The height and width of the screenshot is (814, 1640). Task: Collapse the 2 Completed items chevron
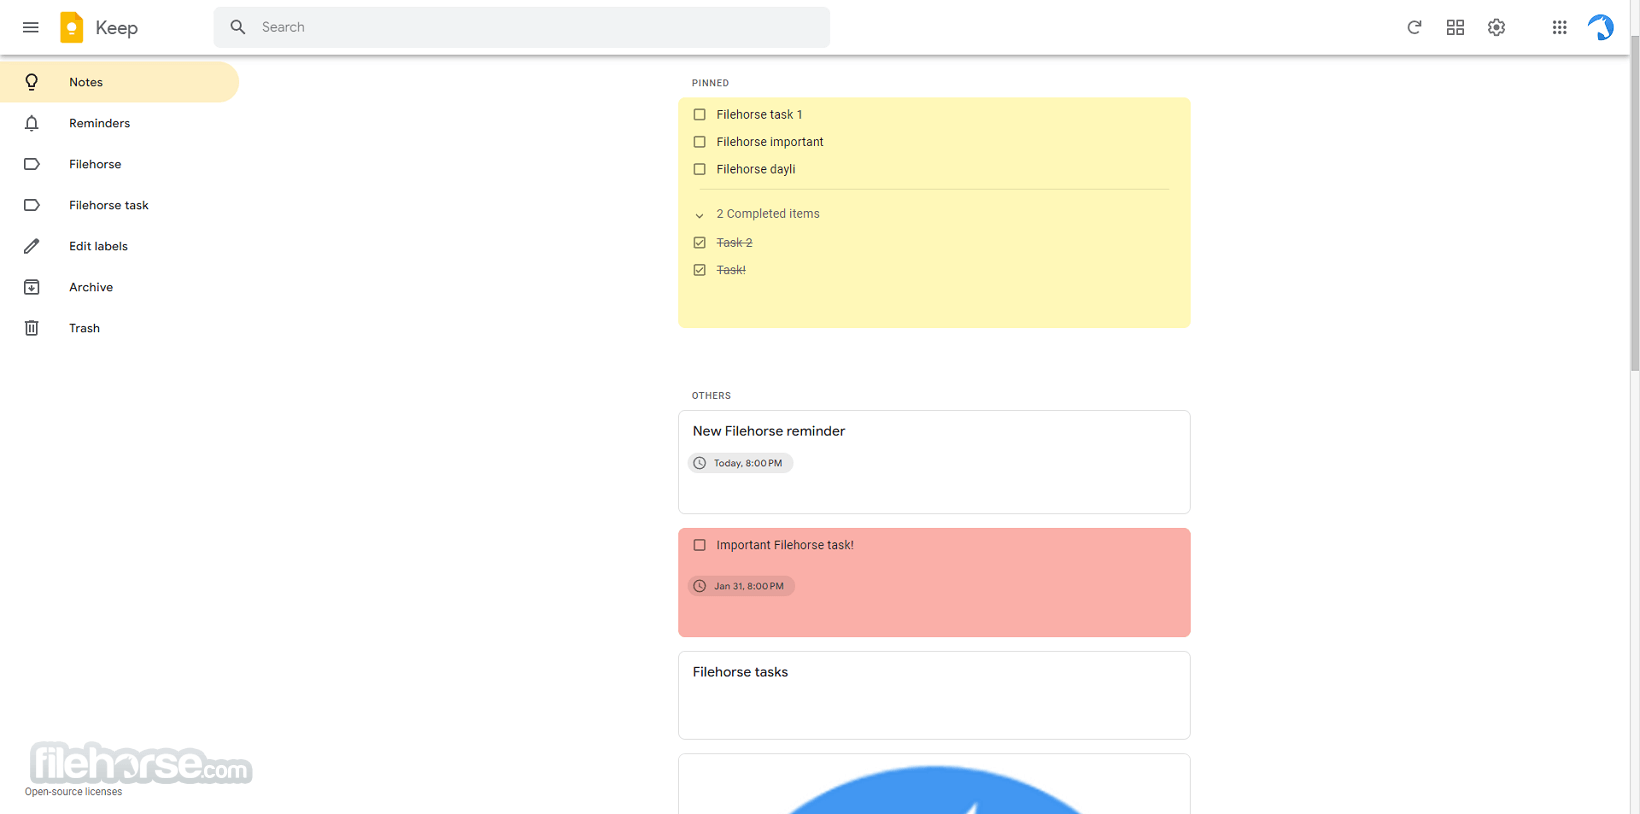pyautogui.click(x=700, y=215)
